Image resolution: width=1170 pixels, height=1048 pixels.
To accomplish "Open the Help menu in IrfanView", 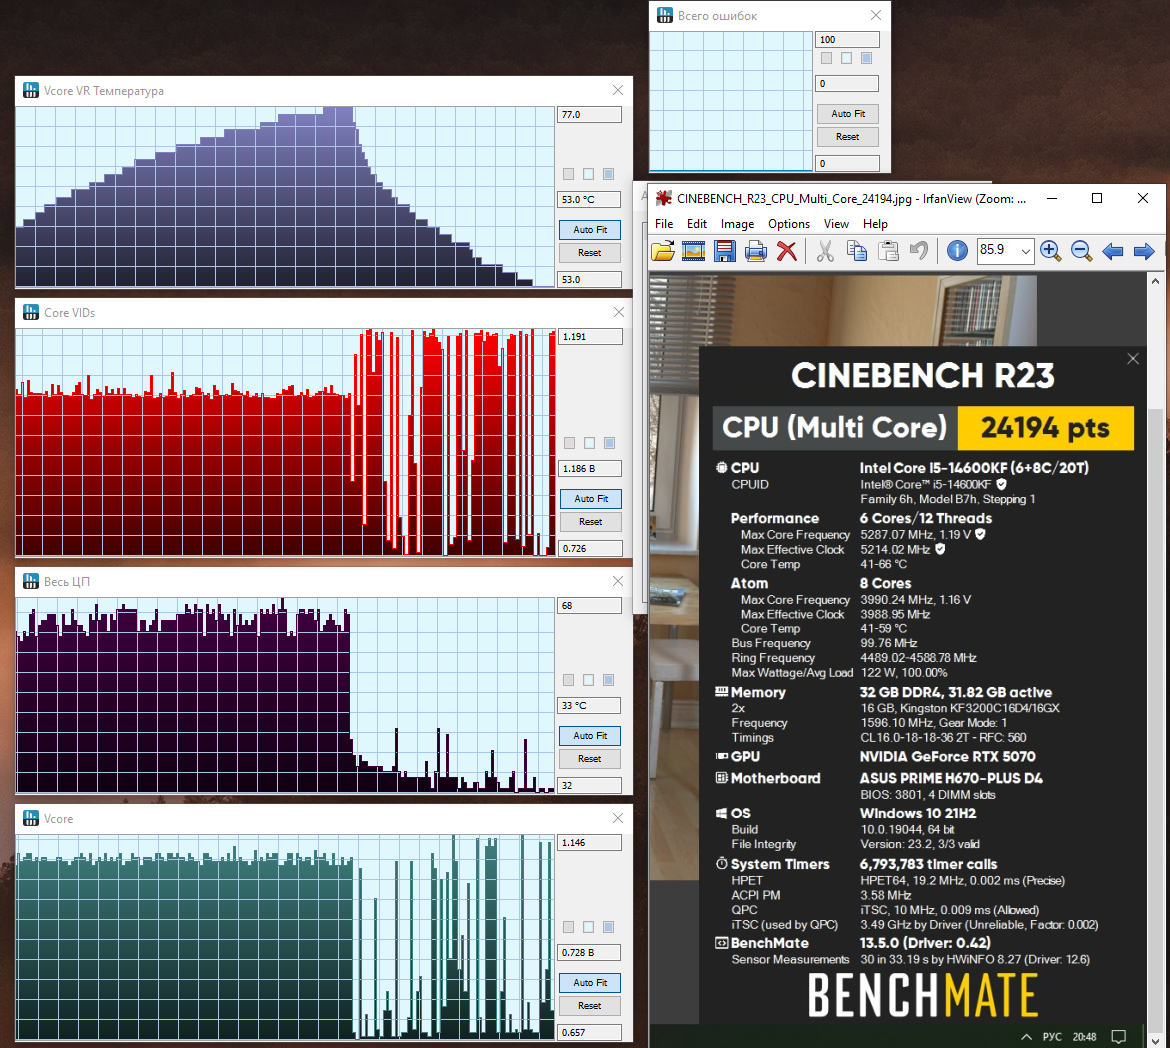I will pos(875,224).
